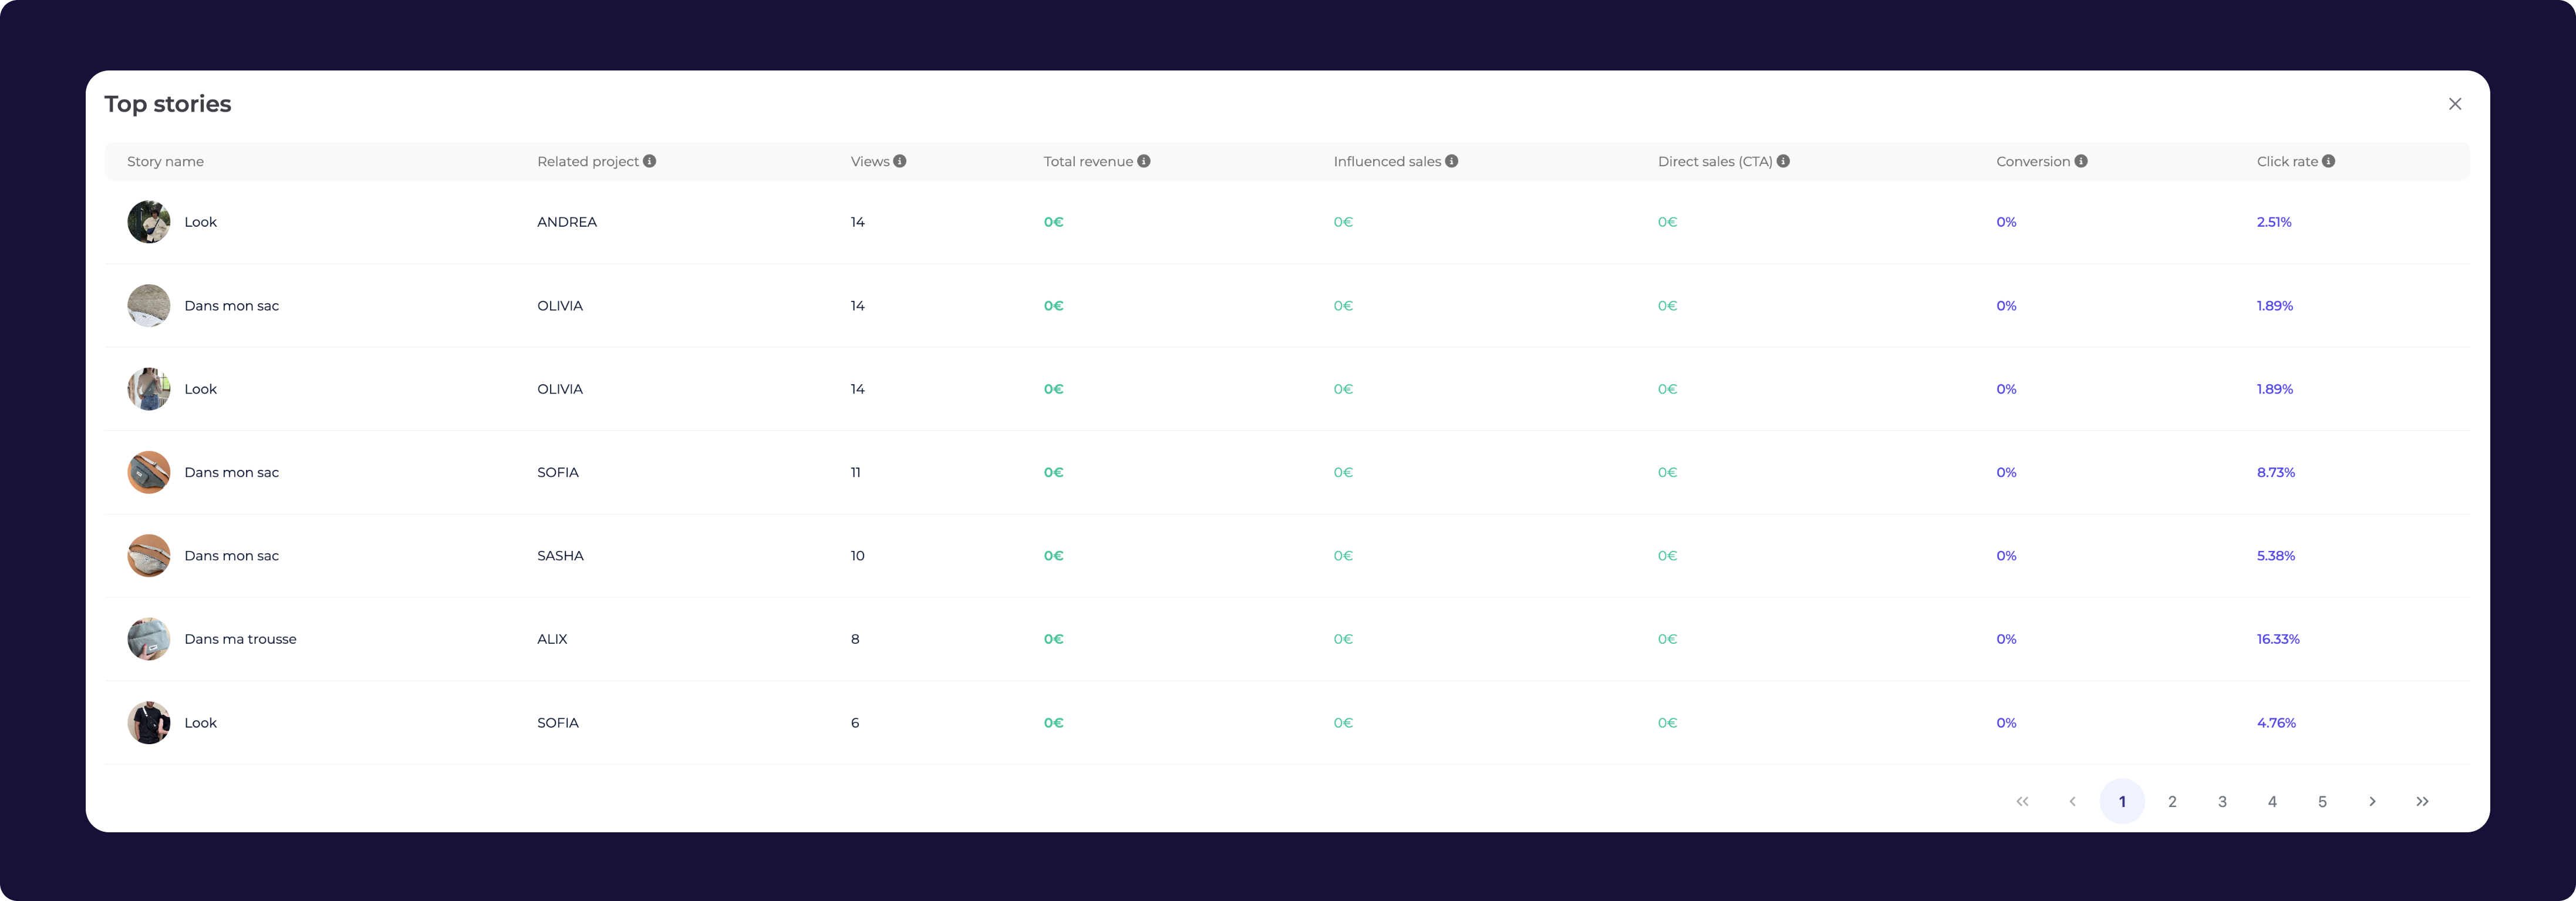Select page 2 in pagination
This screenshot has width=2576, height=901.
[2172, 801]
